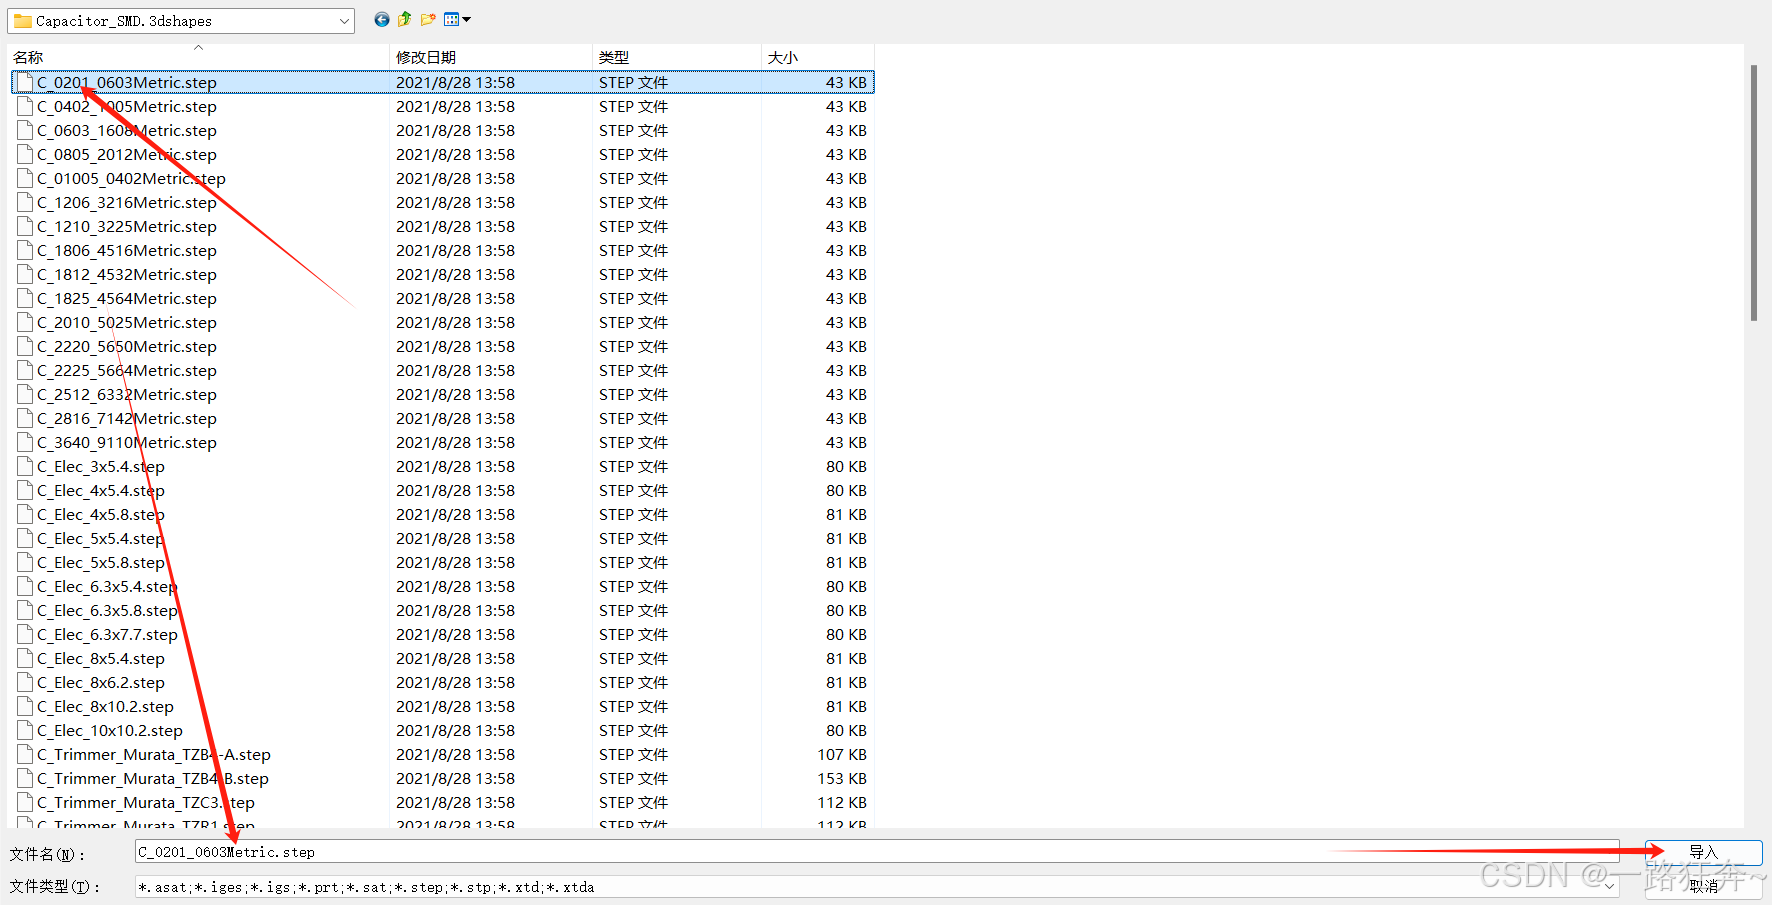Select file icon of C_1210_3225Metric.step
The width and height of the screenshot is (1772, 905).
pyautogui.click(x=25, y=226)
